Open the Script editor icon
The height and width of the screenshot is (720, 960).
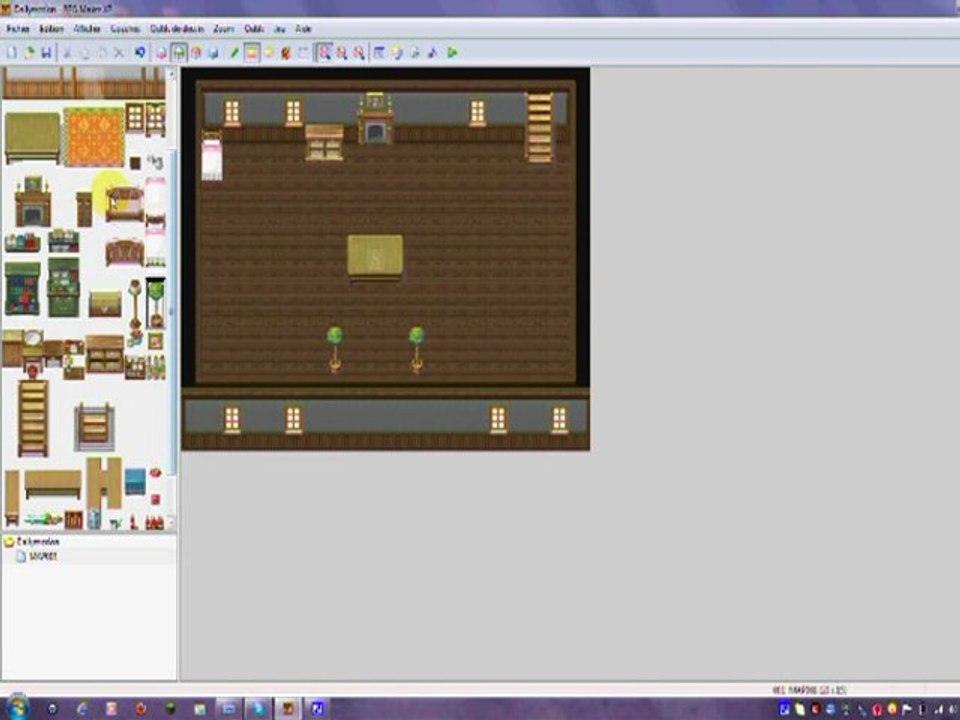(x=415, y=53)
